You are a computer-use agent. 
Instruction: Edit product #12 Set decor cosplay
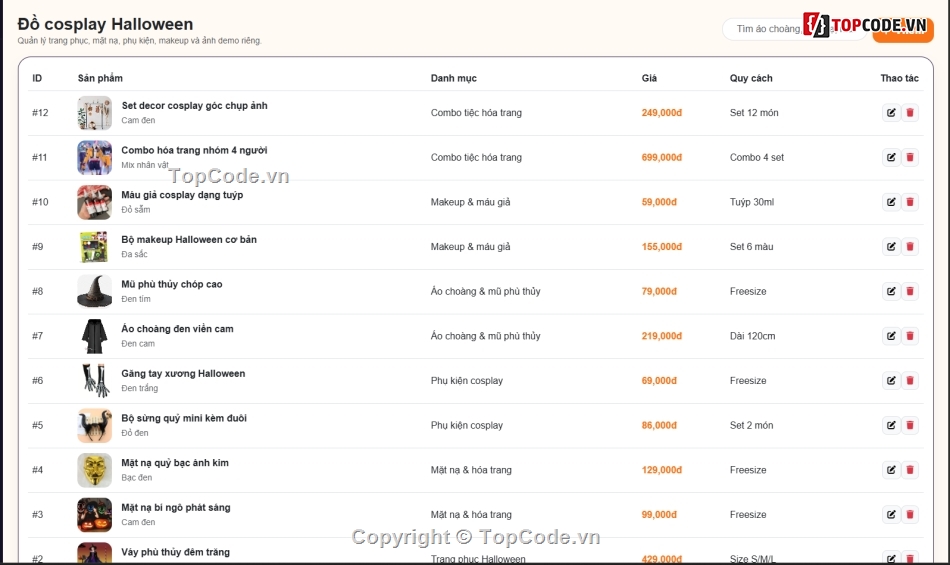[x=891, y=113]
